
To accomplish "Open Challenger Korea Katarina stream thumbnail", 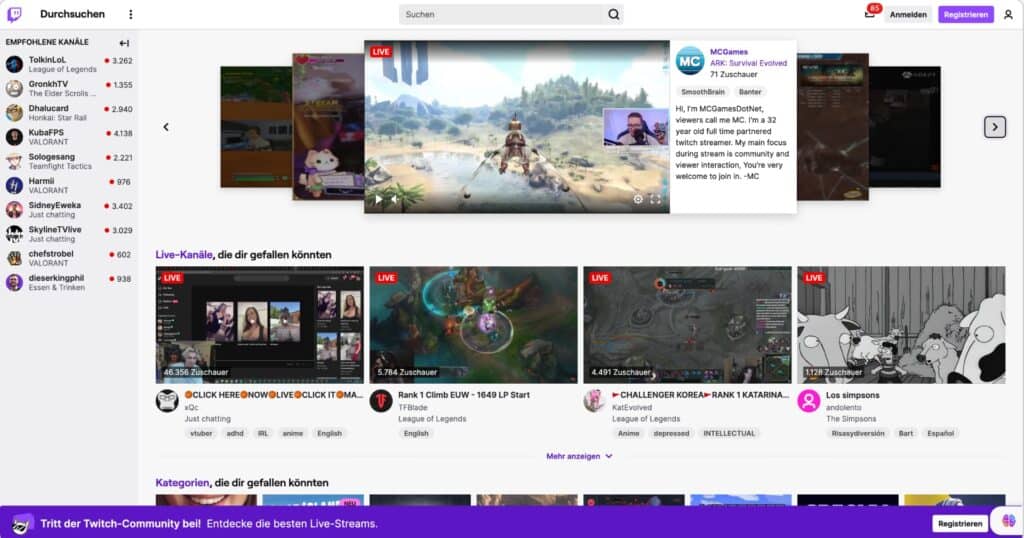I will click(x=687, y=324).
